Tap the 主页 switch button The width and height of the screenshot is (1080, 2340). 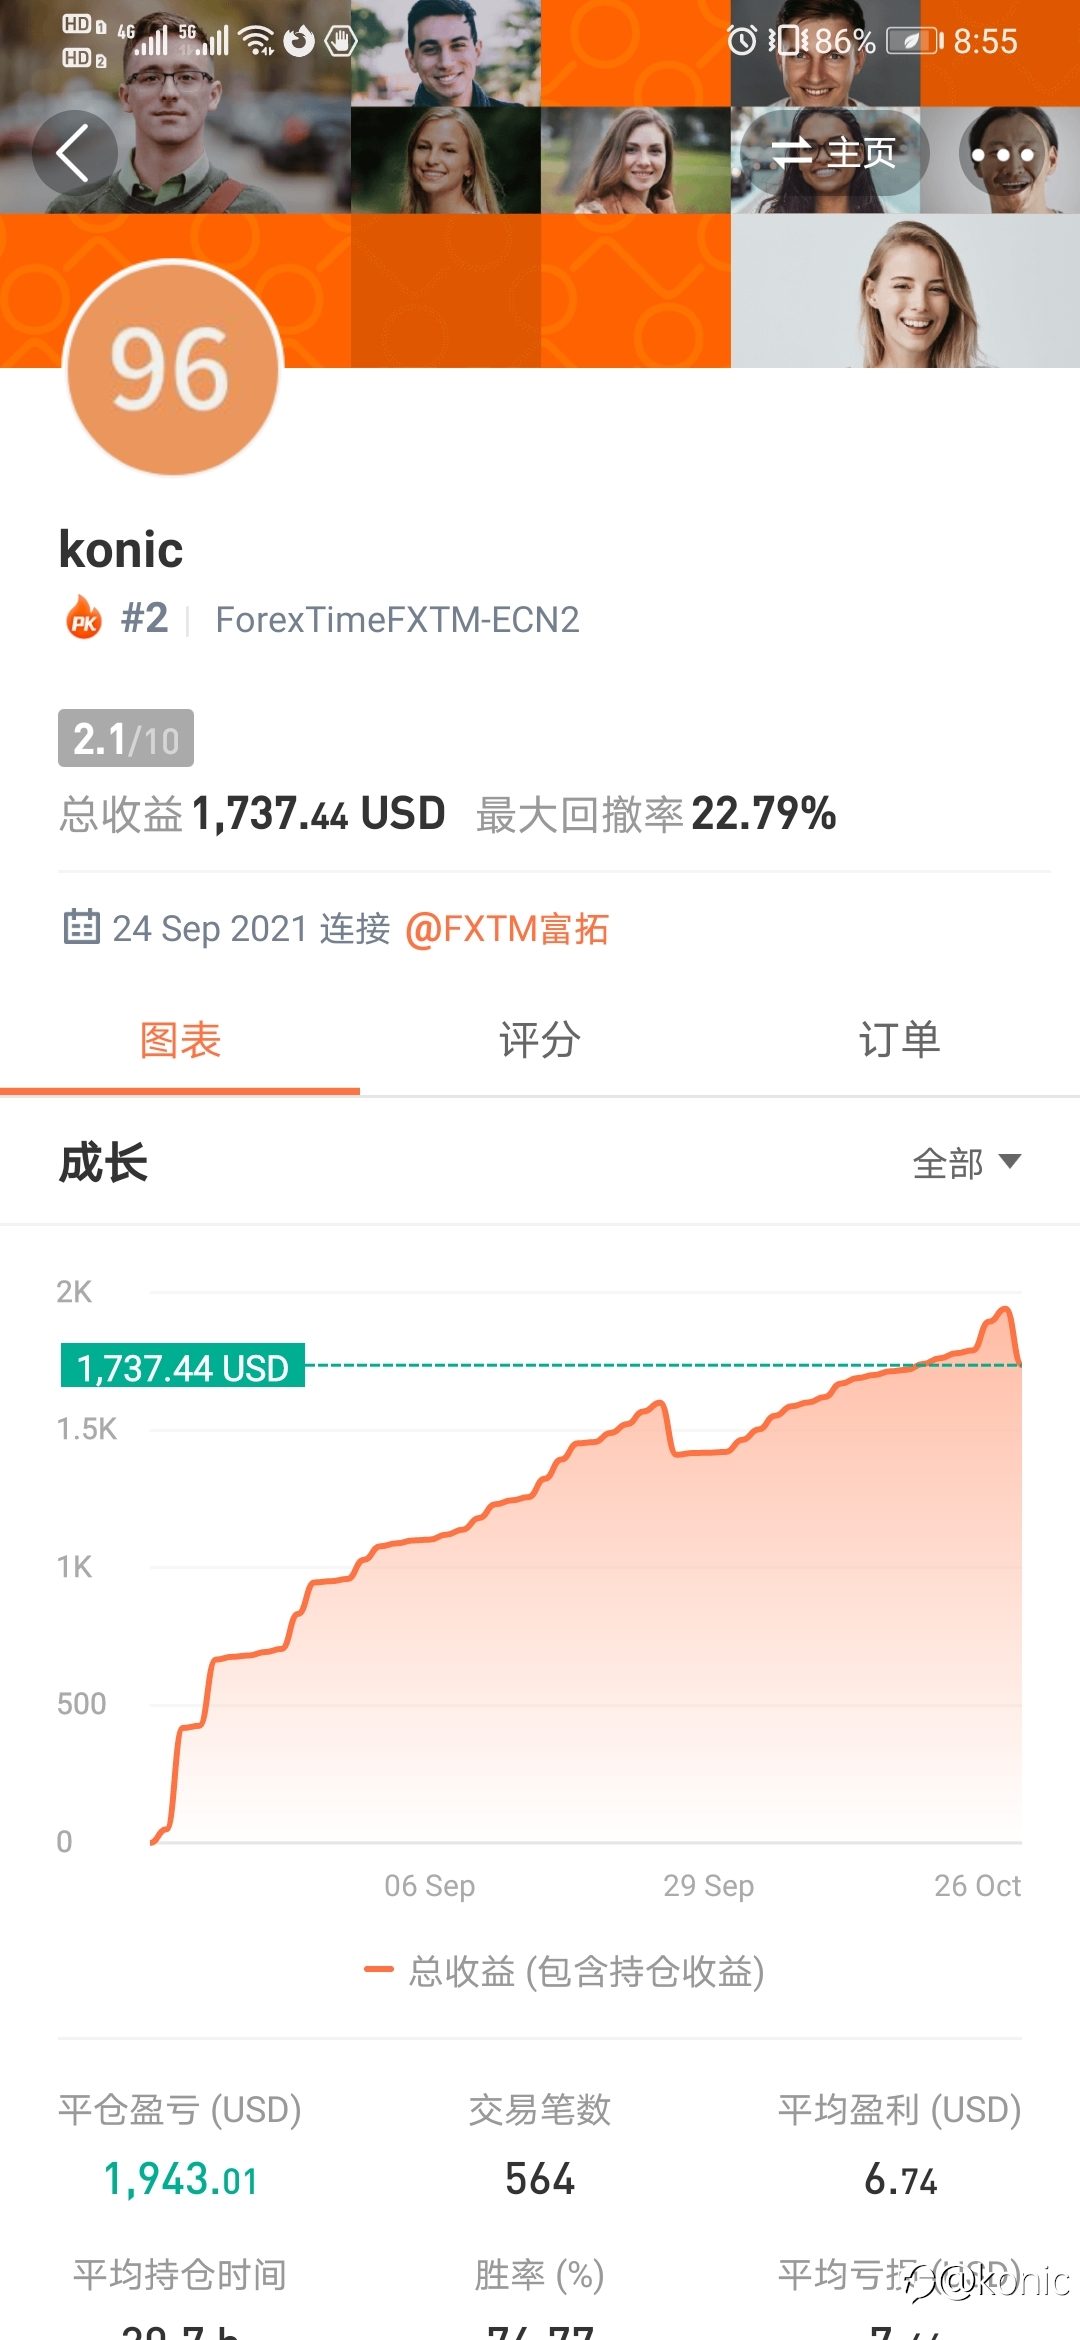[x=834, y=153]
